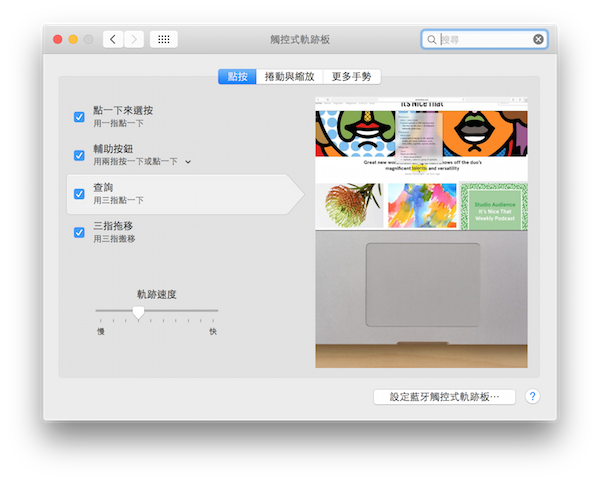Click the magnifier icon in search field
The width and height of the screenshot is (600, 482).
pos(431,39)
